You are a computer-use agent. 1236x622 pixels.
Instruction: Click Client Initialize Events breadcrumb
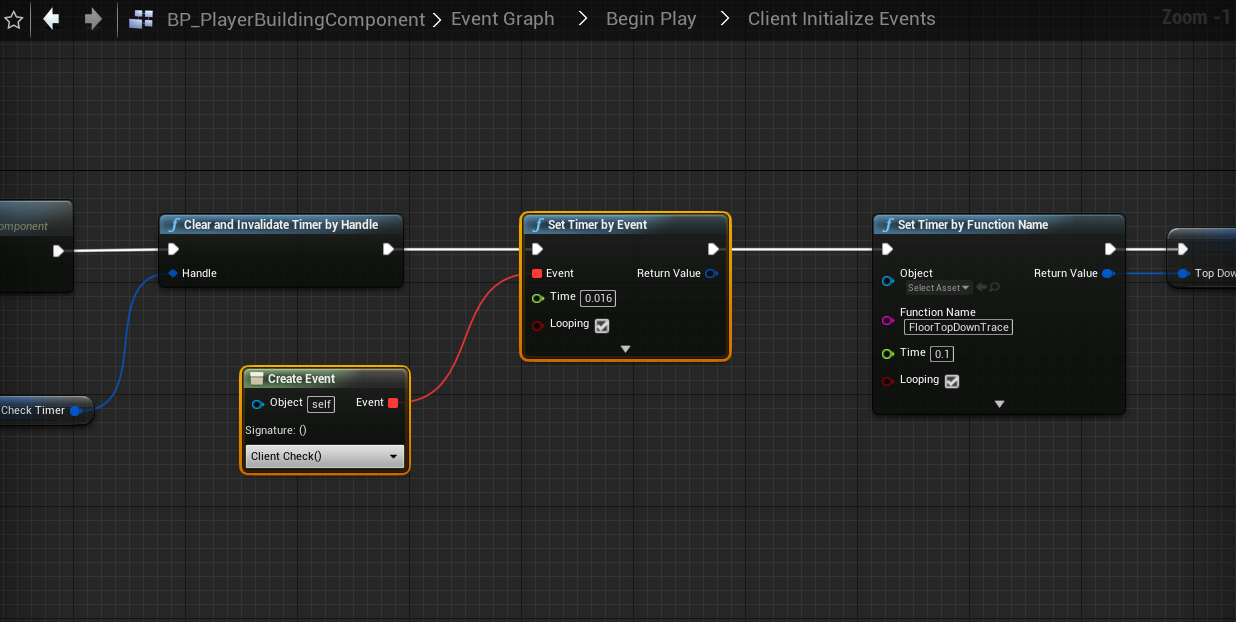pos(841,19)
